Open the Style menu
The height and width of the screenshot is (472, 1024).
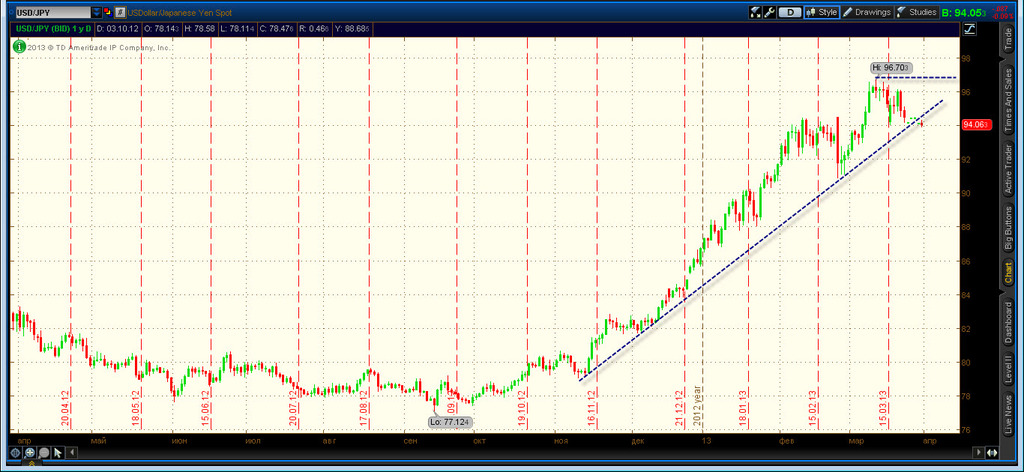(x=822, y=12)
